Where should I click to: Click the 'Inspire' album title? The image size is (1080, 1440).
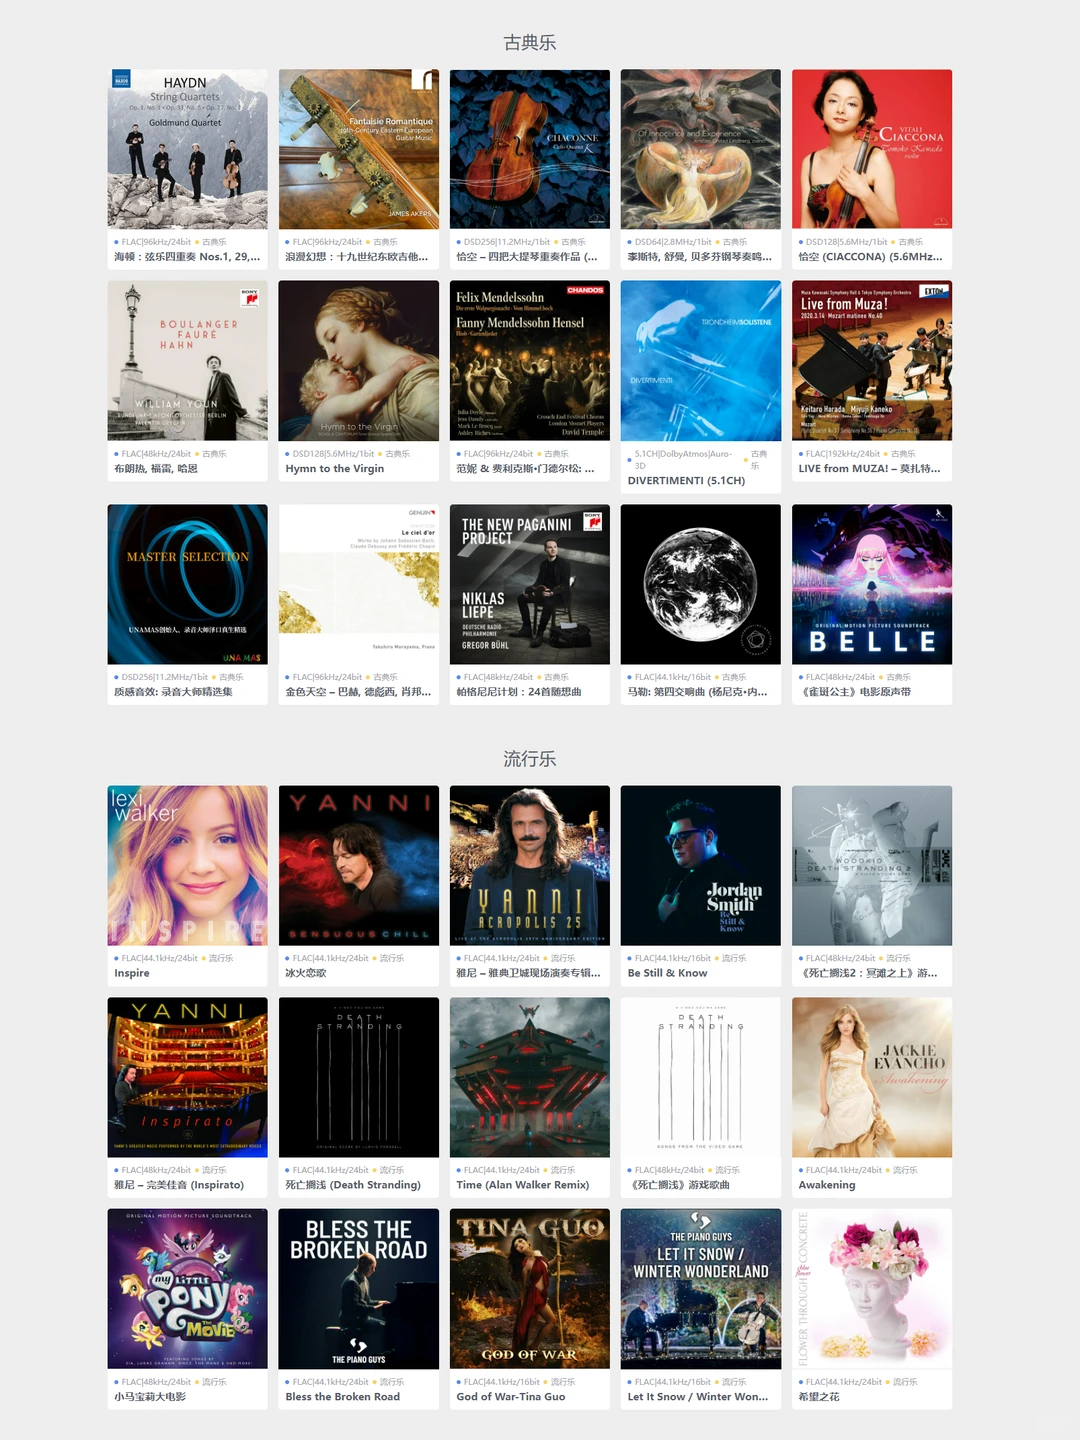click(132, 973)
